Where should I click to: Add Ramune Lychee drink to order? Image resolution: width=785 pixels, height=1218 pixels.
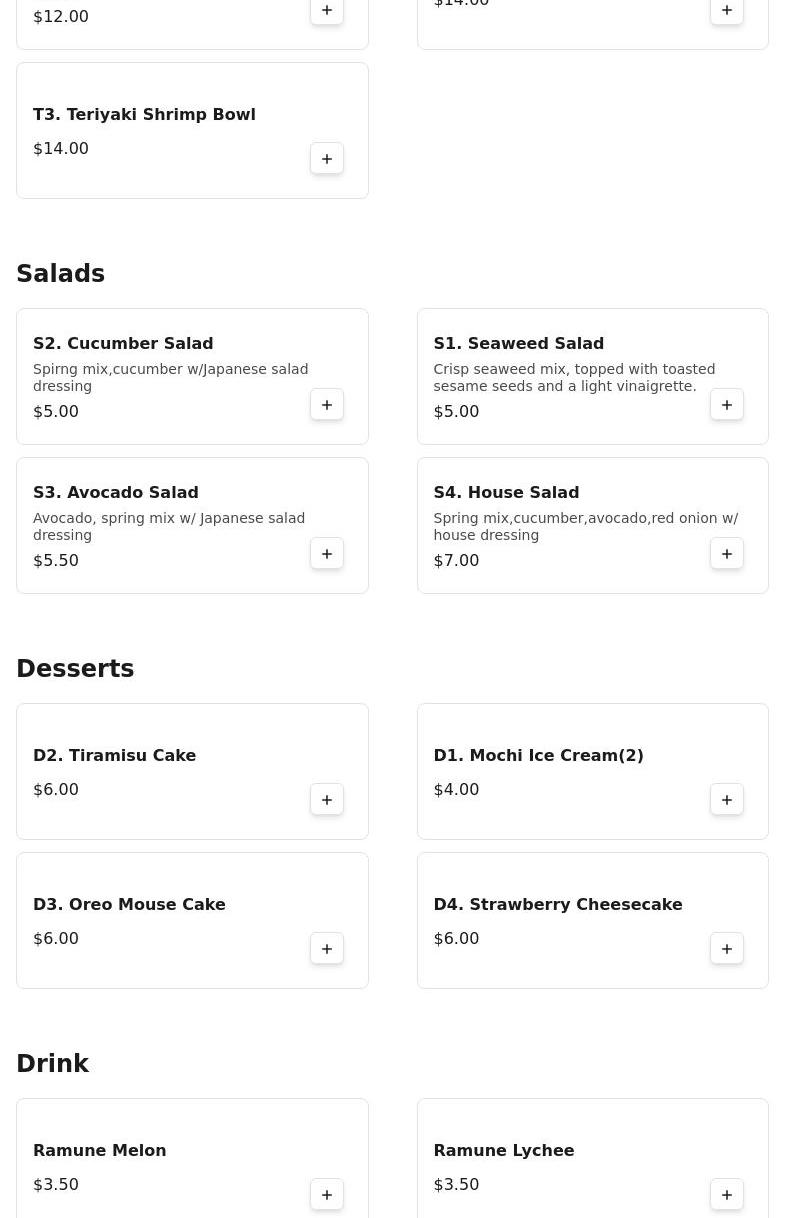pyautogui.click(x=727, y=1195)
